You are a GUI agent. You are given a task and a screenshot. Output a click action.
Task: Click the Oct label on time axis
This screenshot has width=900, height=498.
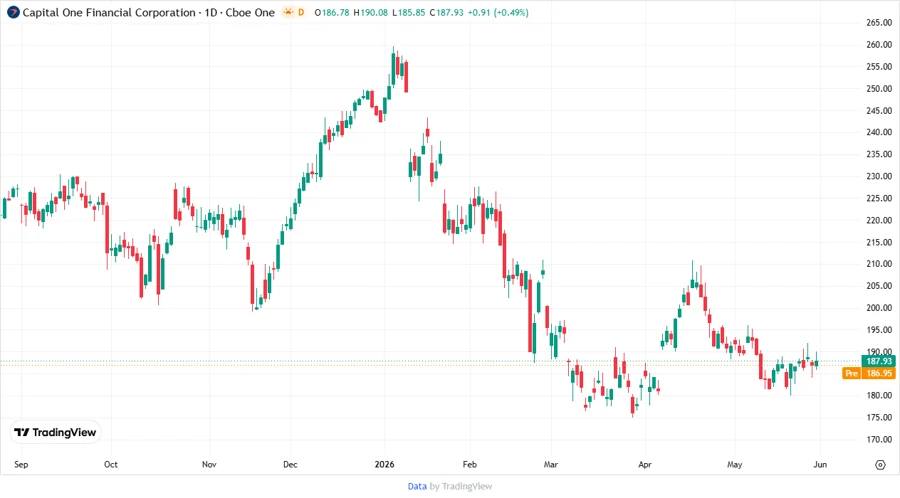[x=111, y=464]
